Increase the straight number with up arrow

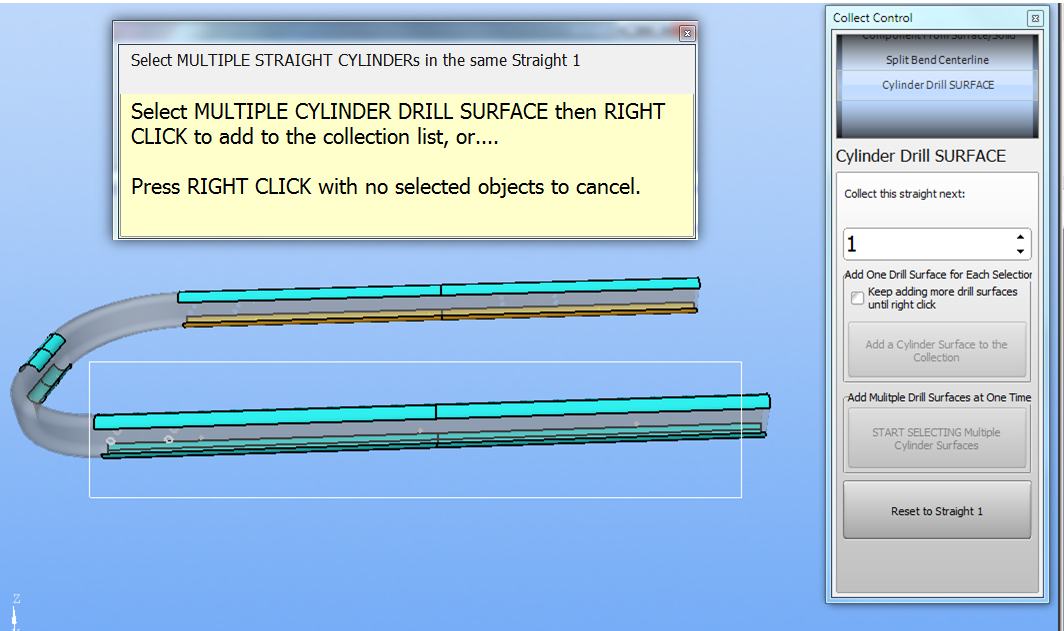(x=1019, y=238)
